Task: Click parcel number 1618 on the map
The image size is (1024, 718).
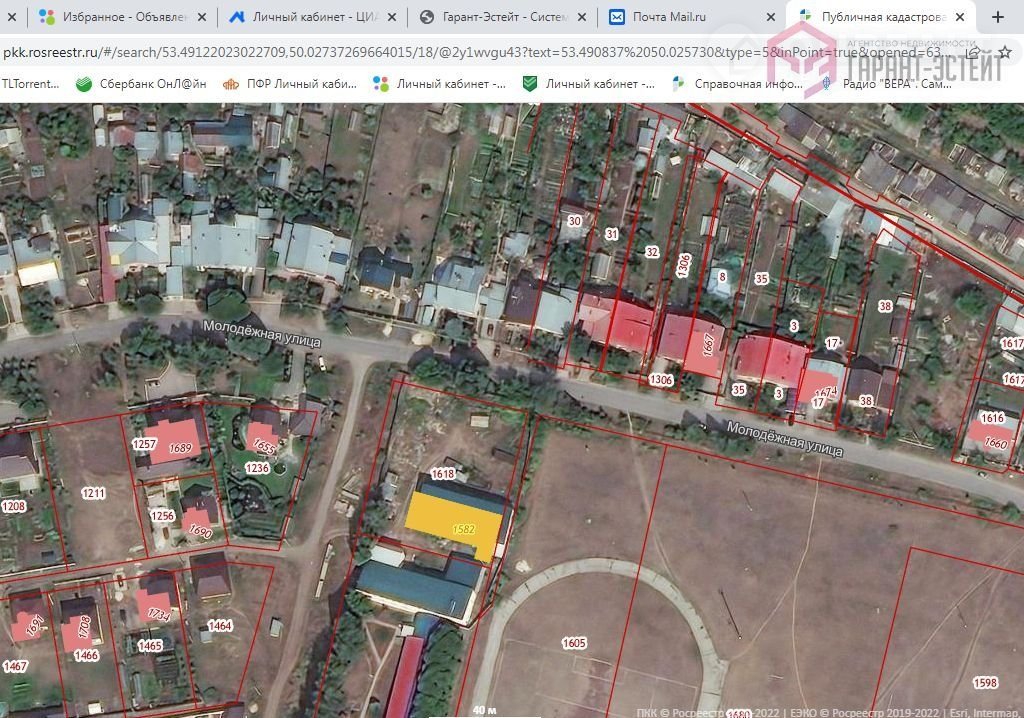Action: 442,473
